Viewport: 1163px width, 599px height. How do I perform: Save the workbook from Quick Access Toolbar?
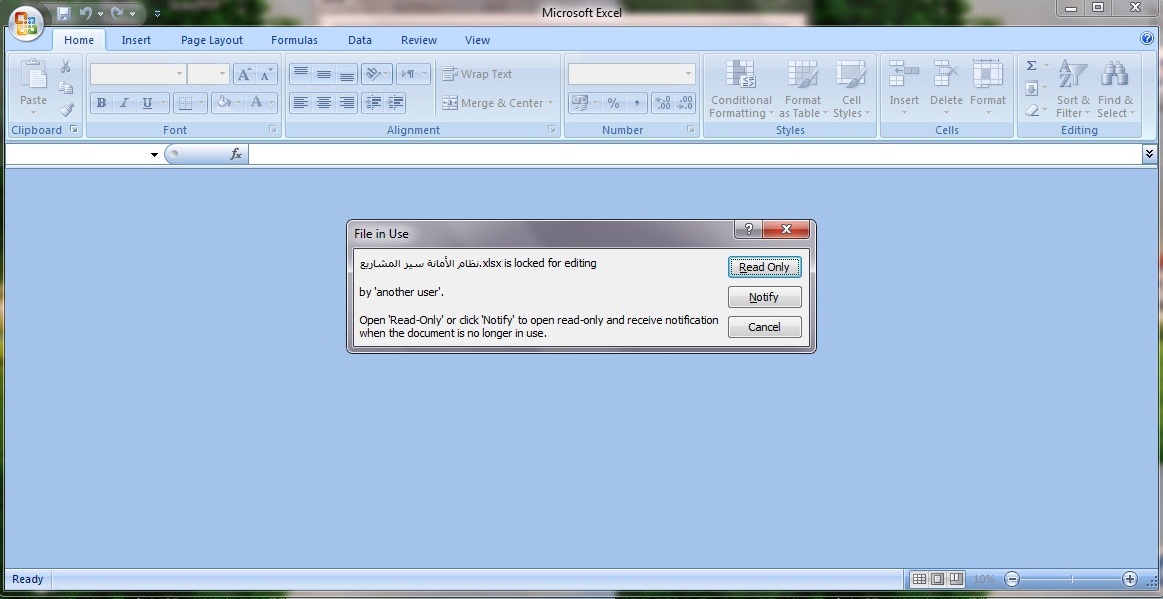64,13
